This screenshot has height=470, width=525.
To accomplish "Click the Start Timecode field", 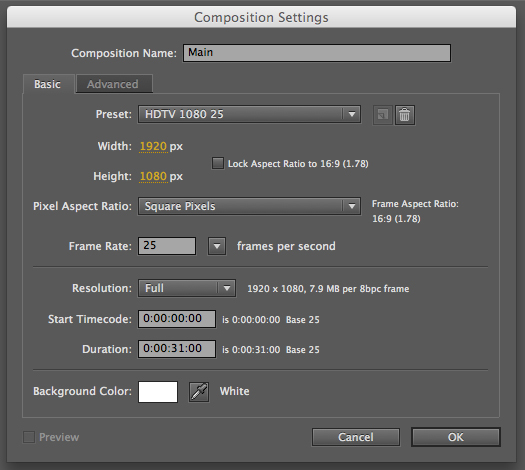I will click(x=177, y=319).
